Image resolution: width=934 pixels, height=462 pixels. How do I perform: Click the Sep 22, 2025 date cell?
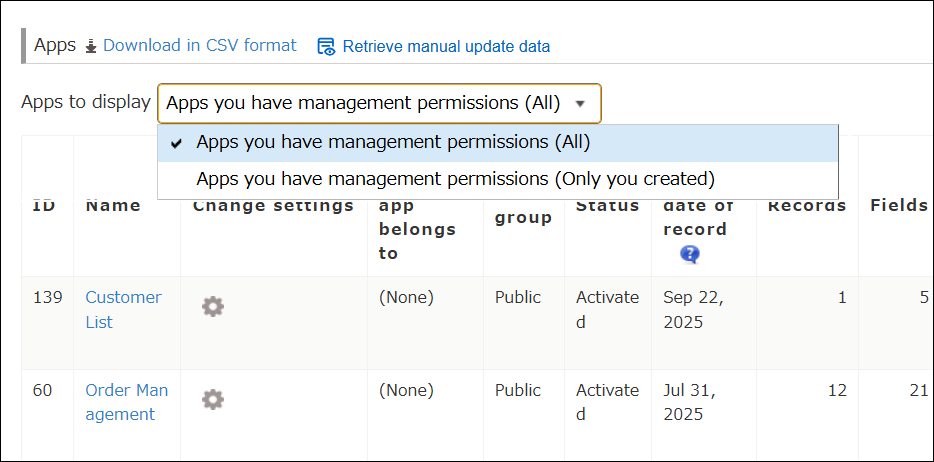pos(692,309)
